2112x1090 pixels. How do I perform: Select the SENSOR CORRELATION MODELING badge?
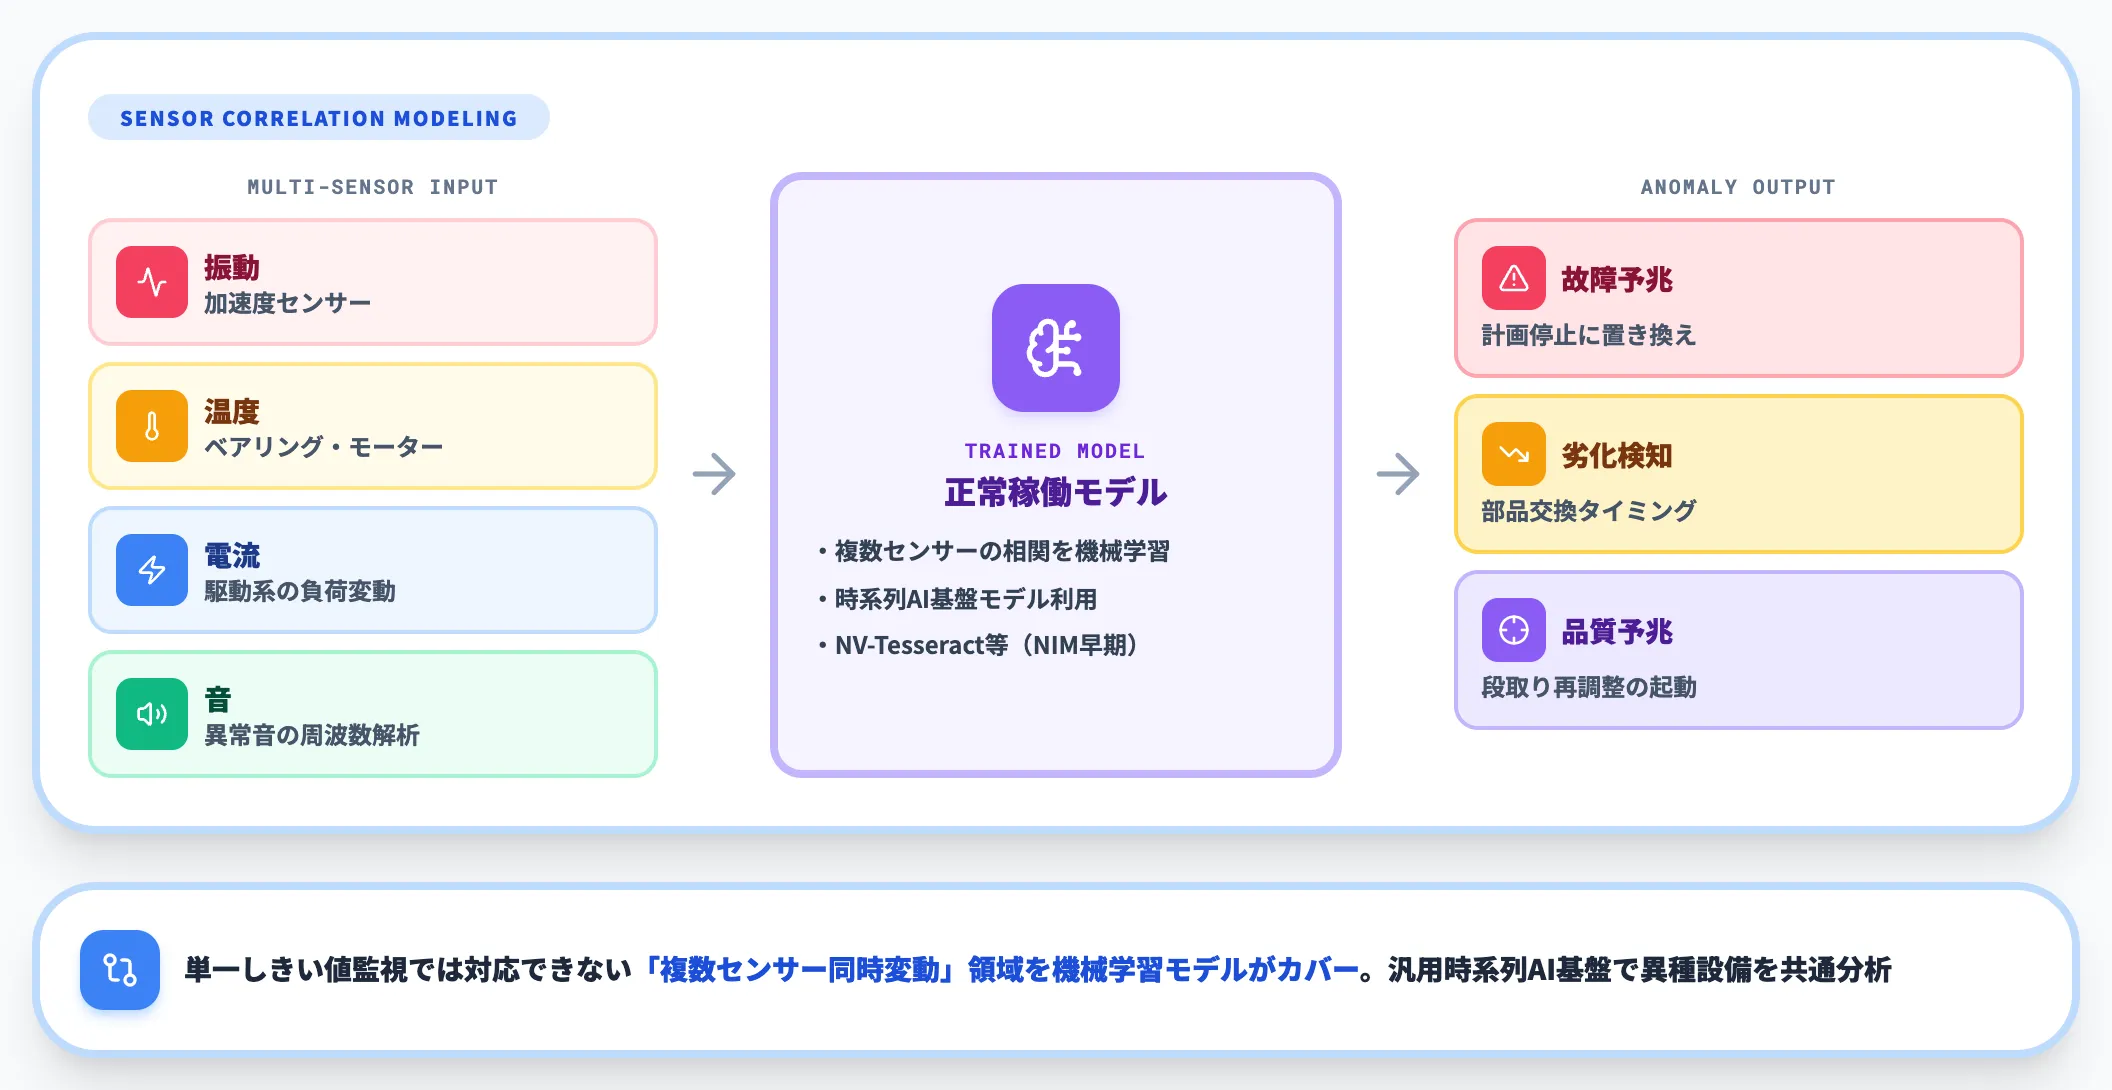pos(319,118)
